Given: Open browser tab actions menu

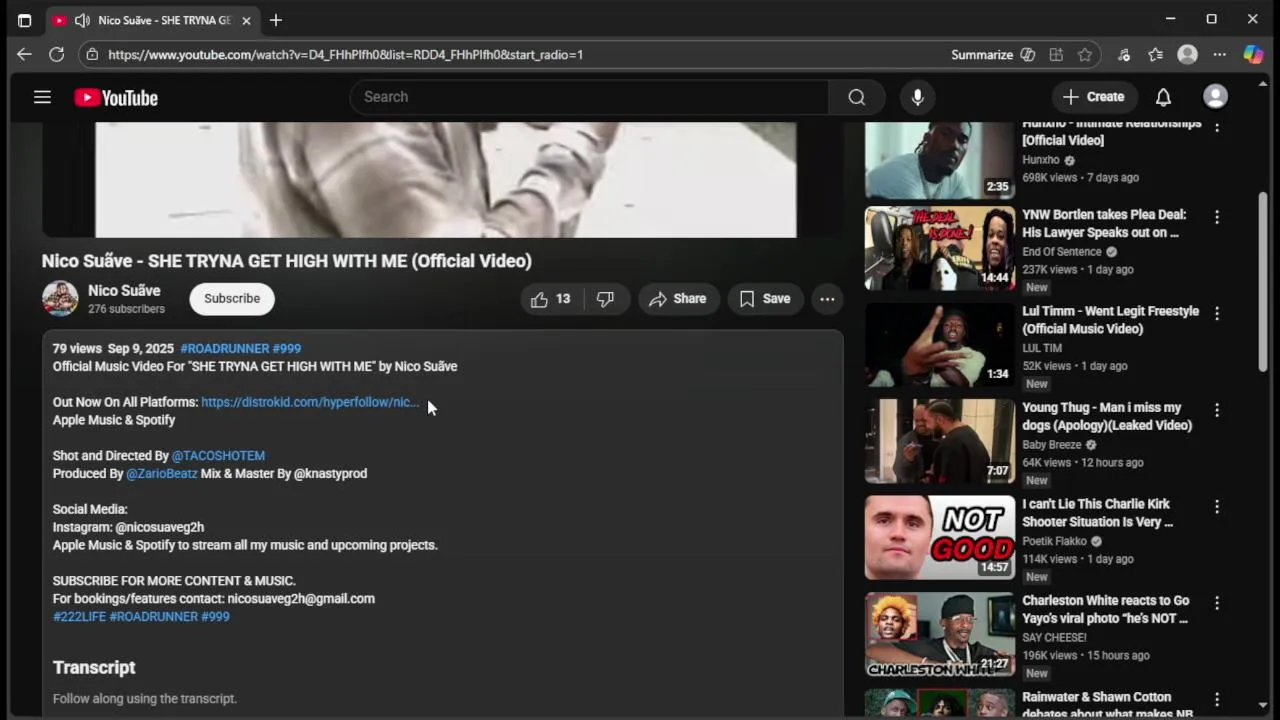Looking at the screenshot, I should [24, 20].
